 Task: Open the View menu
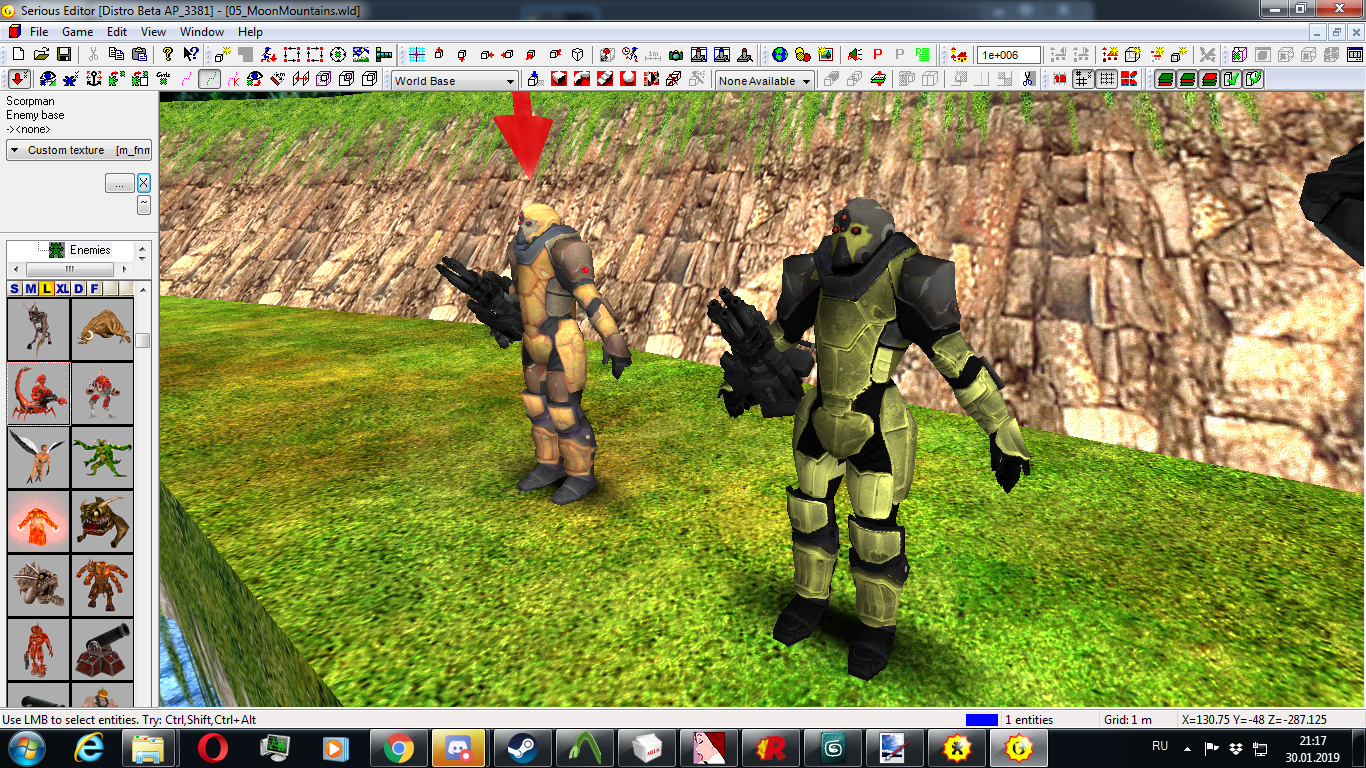tap(153, 31)
